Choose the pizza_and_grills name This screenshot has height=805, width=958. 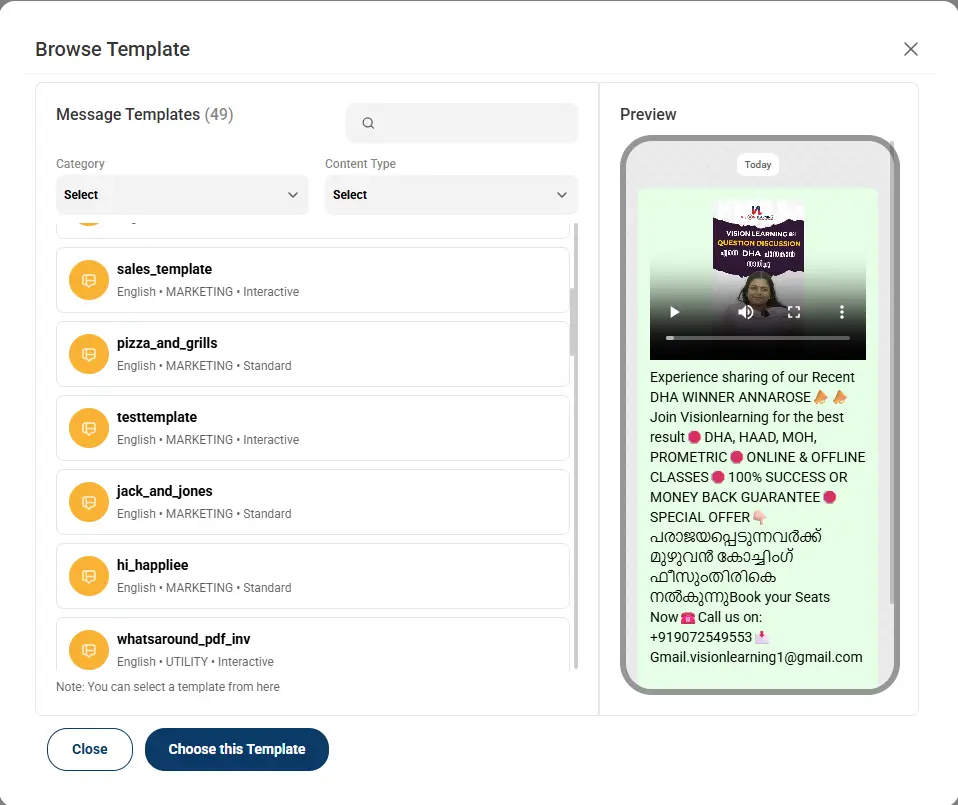click(x=167, y=343)
